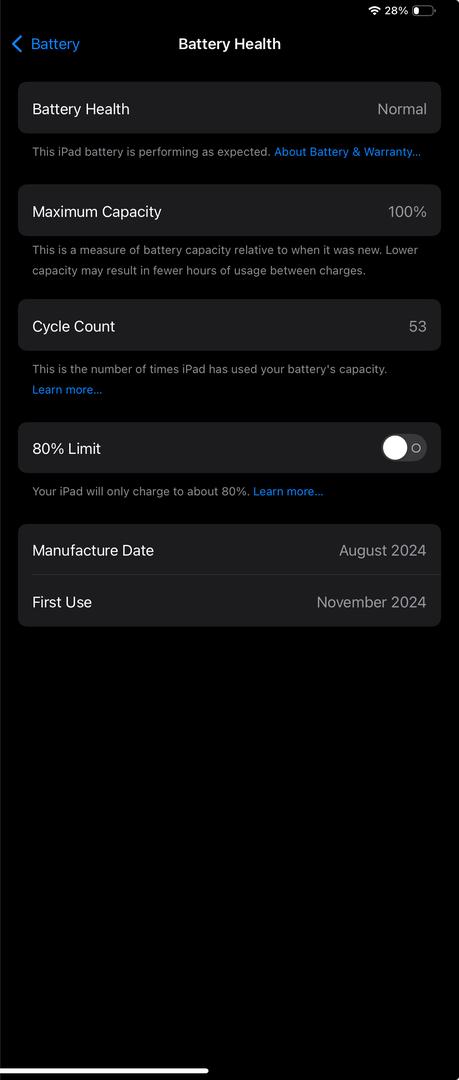Tap the Normal health status value
The width and height of the screenshot is (459, 1080).
(402, 109)
